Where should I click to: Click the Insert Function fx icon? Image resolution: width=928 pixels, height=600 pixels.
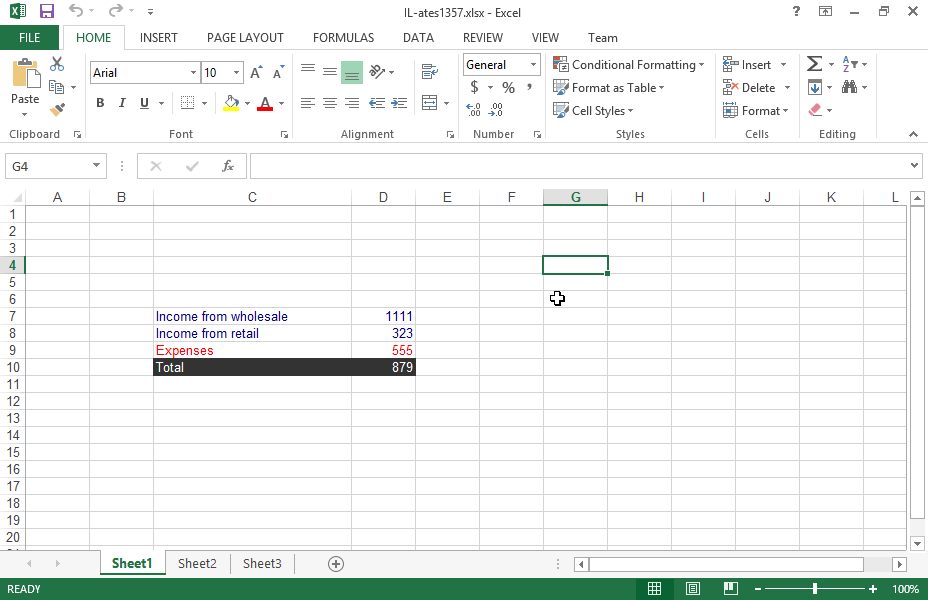(228, 166)
